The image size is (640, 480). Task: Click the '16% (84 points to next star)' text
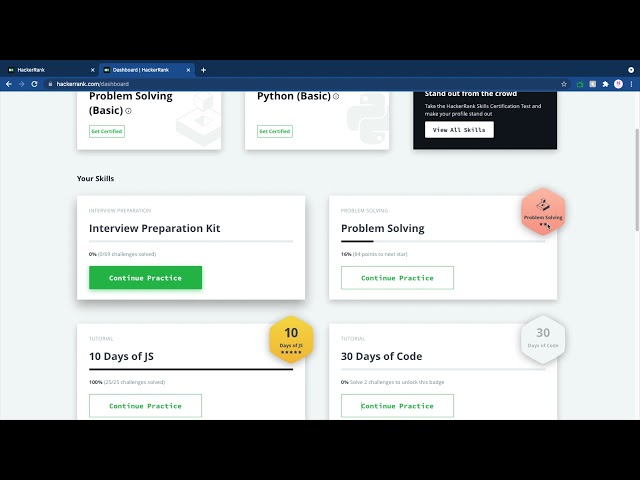tap(374, 254)
